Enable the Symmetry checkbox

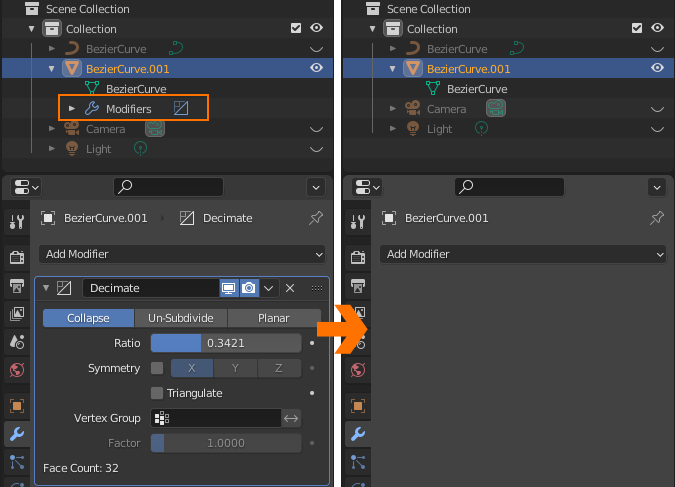tap(157, 368)
